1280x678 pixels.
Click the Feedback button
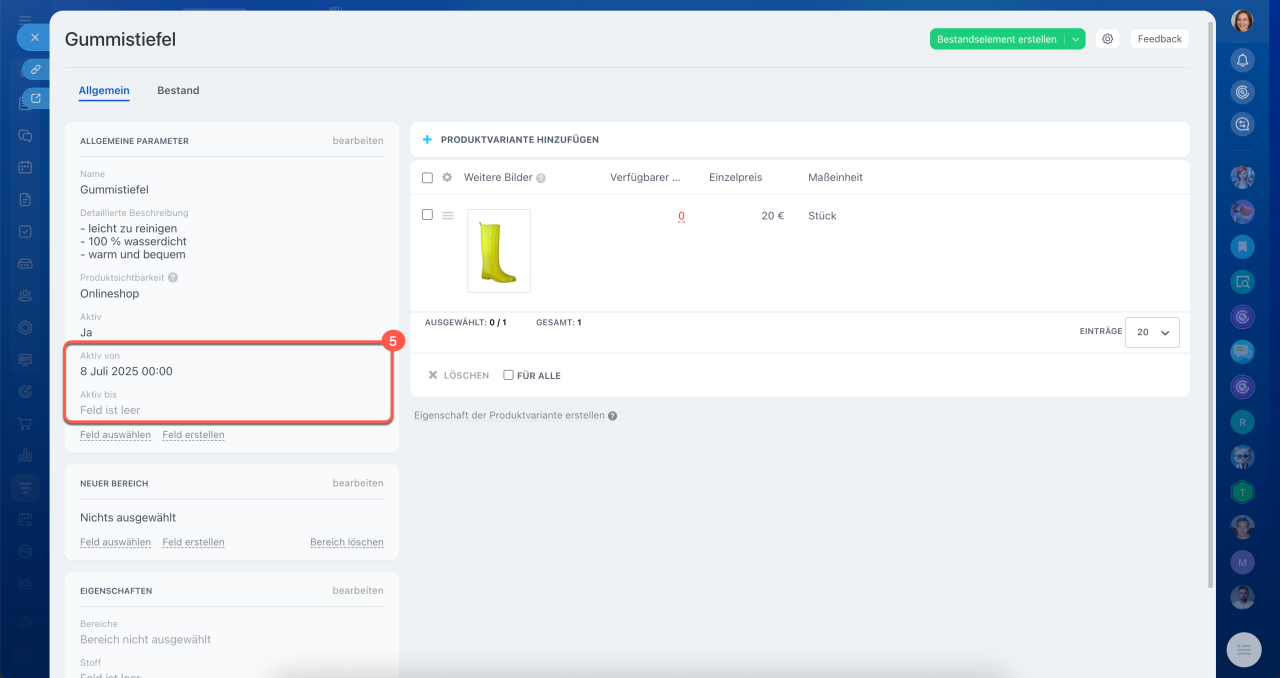tap(1159, 39)
